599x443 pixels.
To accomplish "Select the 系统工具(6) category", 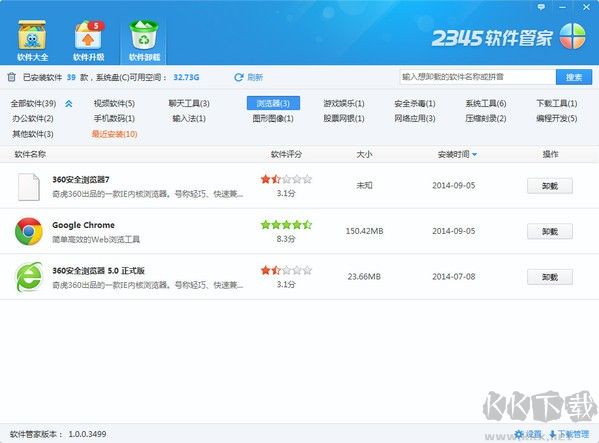I will [x=486, y=103].
